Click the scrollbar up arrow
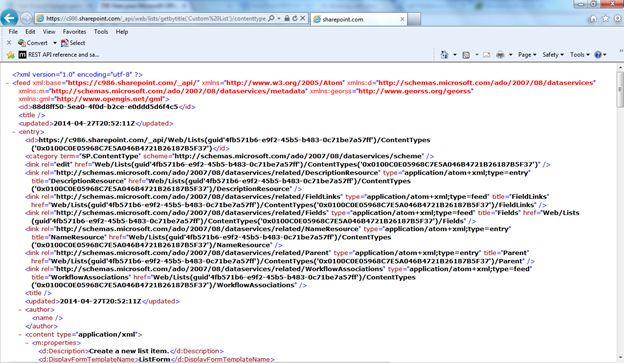624x363 pixels. pos(620,67)
